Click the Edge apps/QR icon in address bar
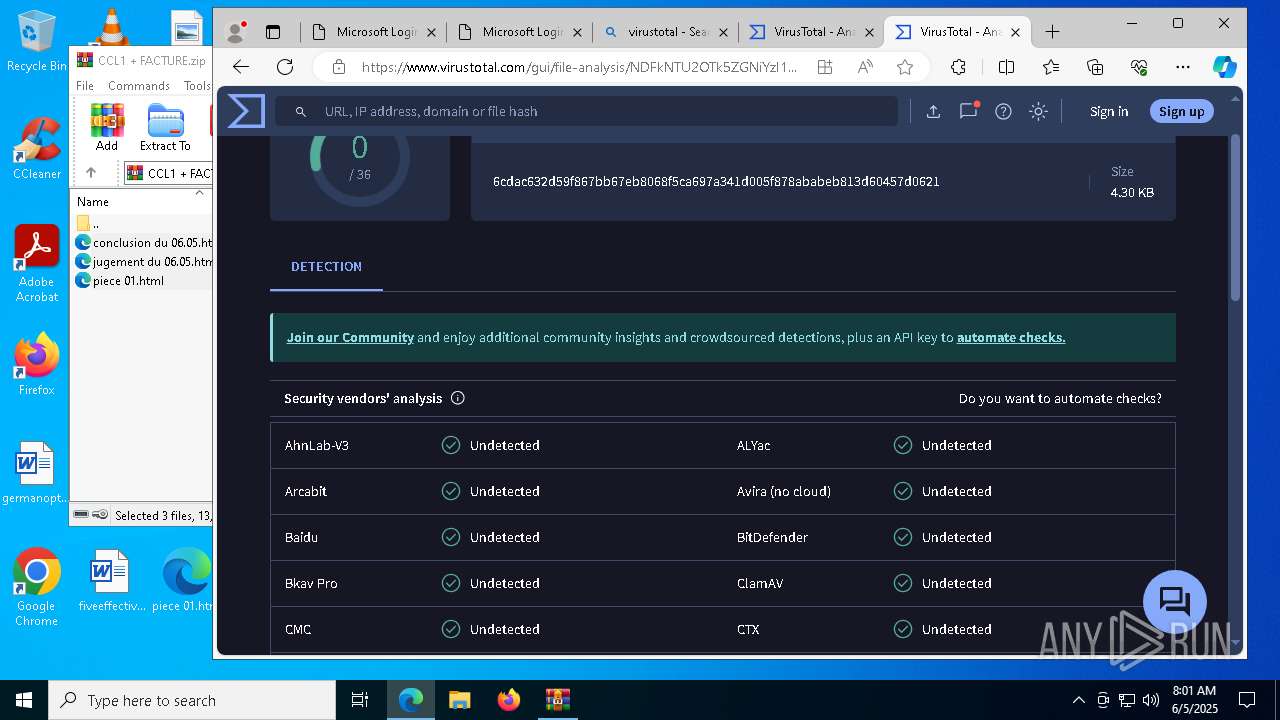Image resolution: width=1280 pixels, height=720 pixels. tap(825, 67)
